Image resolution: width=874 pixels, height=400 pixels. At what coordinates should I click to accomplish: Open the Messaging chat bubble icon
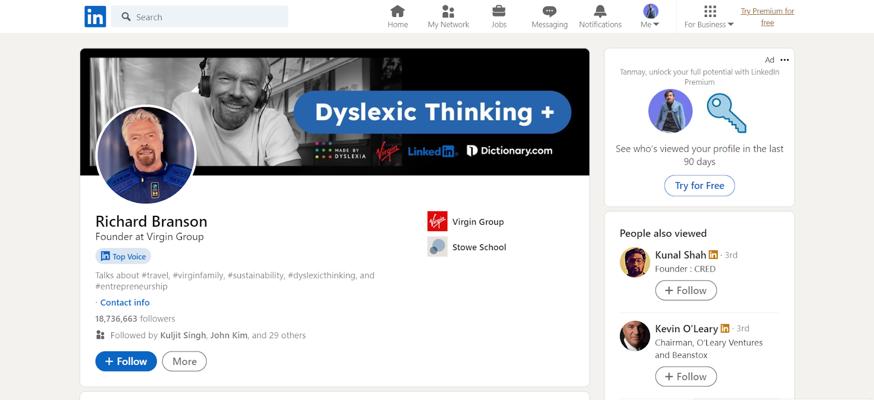coord(550,11)
